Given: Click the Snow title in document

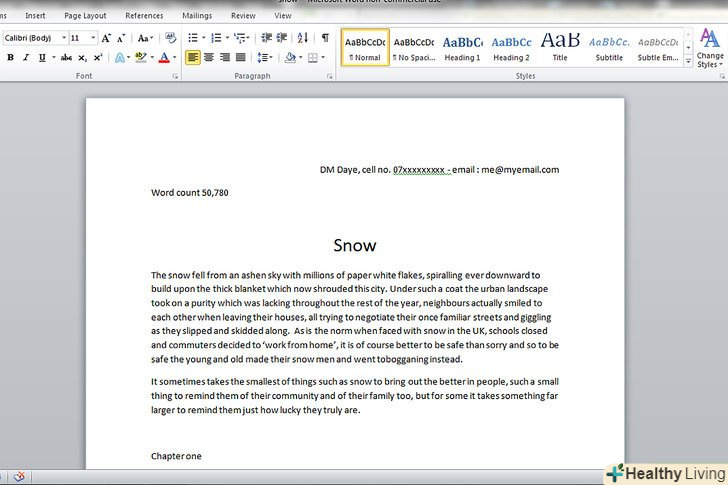Looking at the screenshot, I should 355,245.
